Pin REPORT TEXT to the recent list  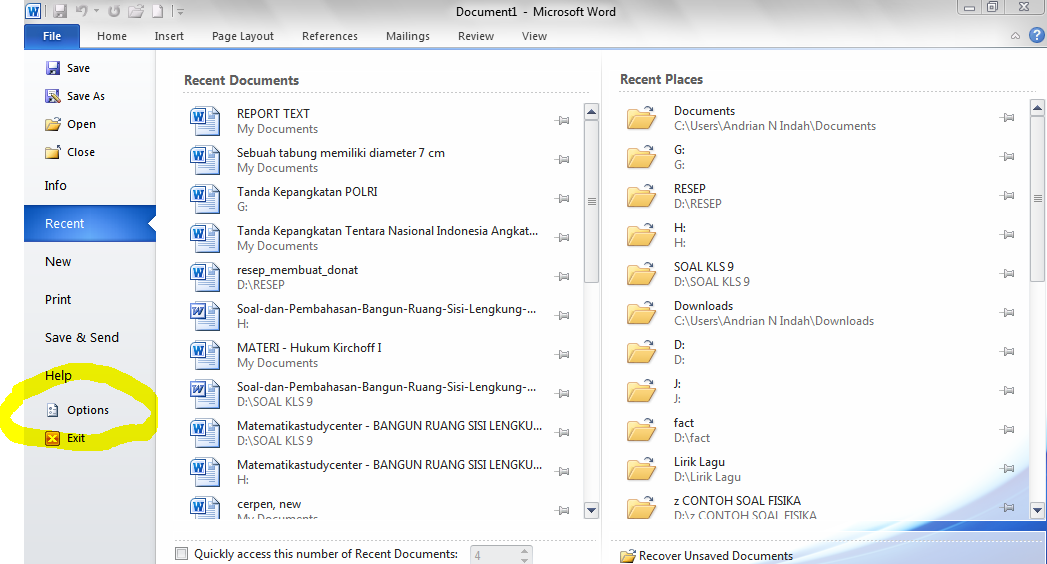coord(562,121)
